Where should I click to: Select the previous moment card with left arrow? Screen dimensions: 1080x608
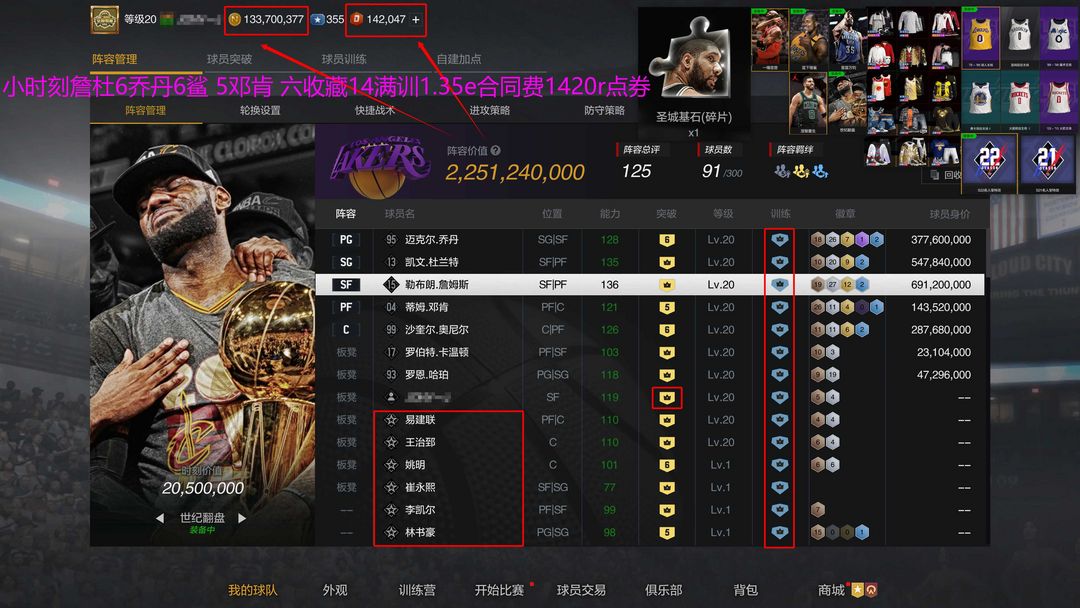160,518
